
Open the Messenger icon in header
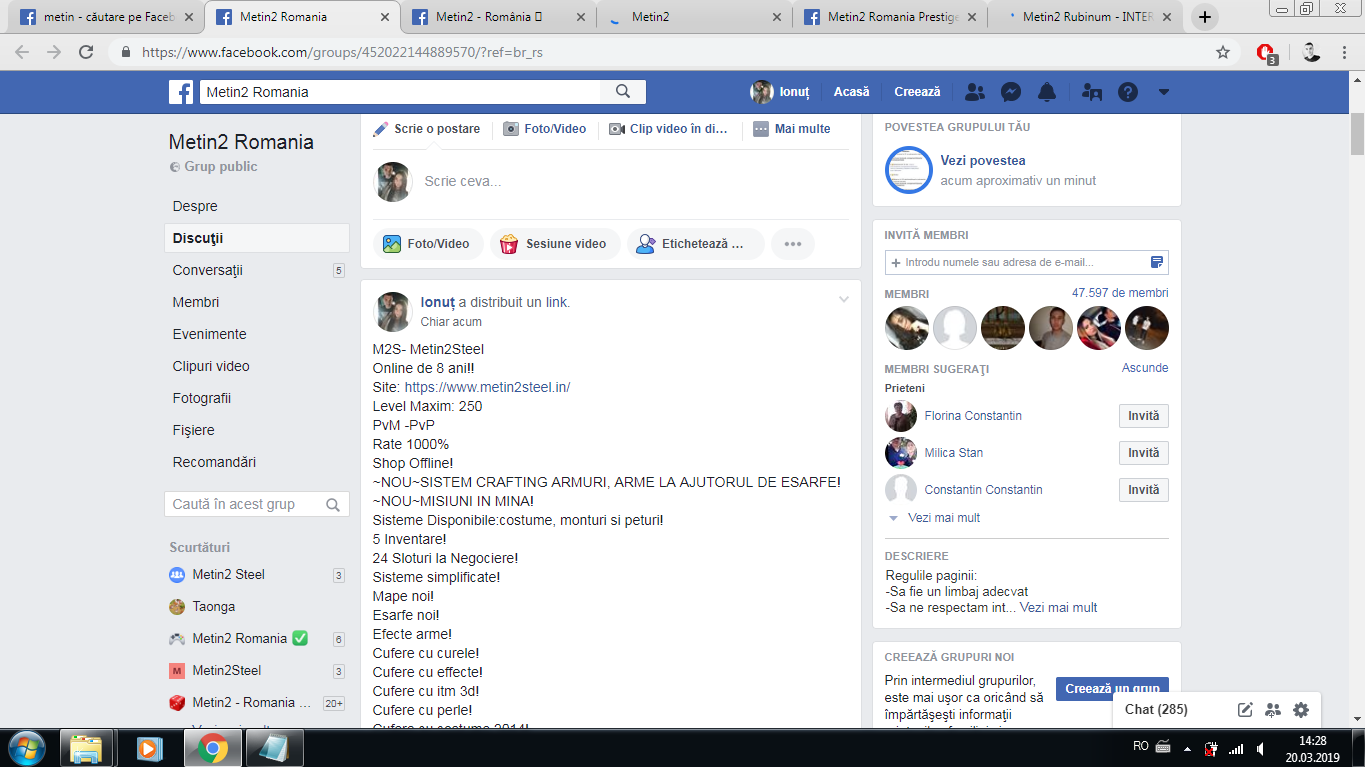tap(1011, 92)
